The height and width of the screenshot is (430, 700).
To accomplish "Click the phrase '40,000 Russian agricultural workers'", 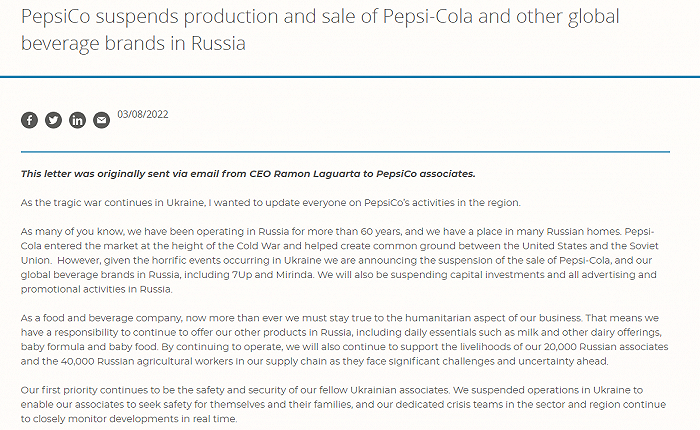I will pyautogui.click(x=139, y=361).
